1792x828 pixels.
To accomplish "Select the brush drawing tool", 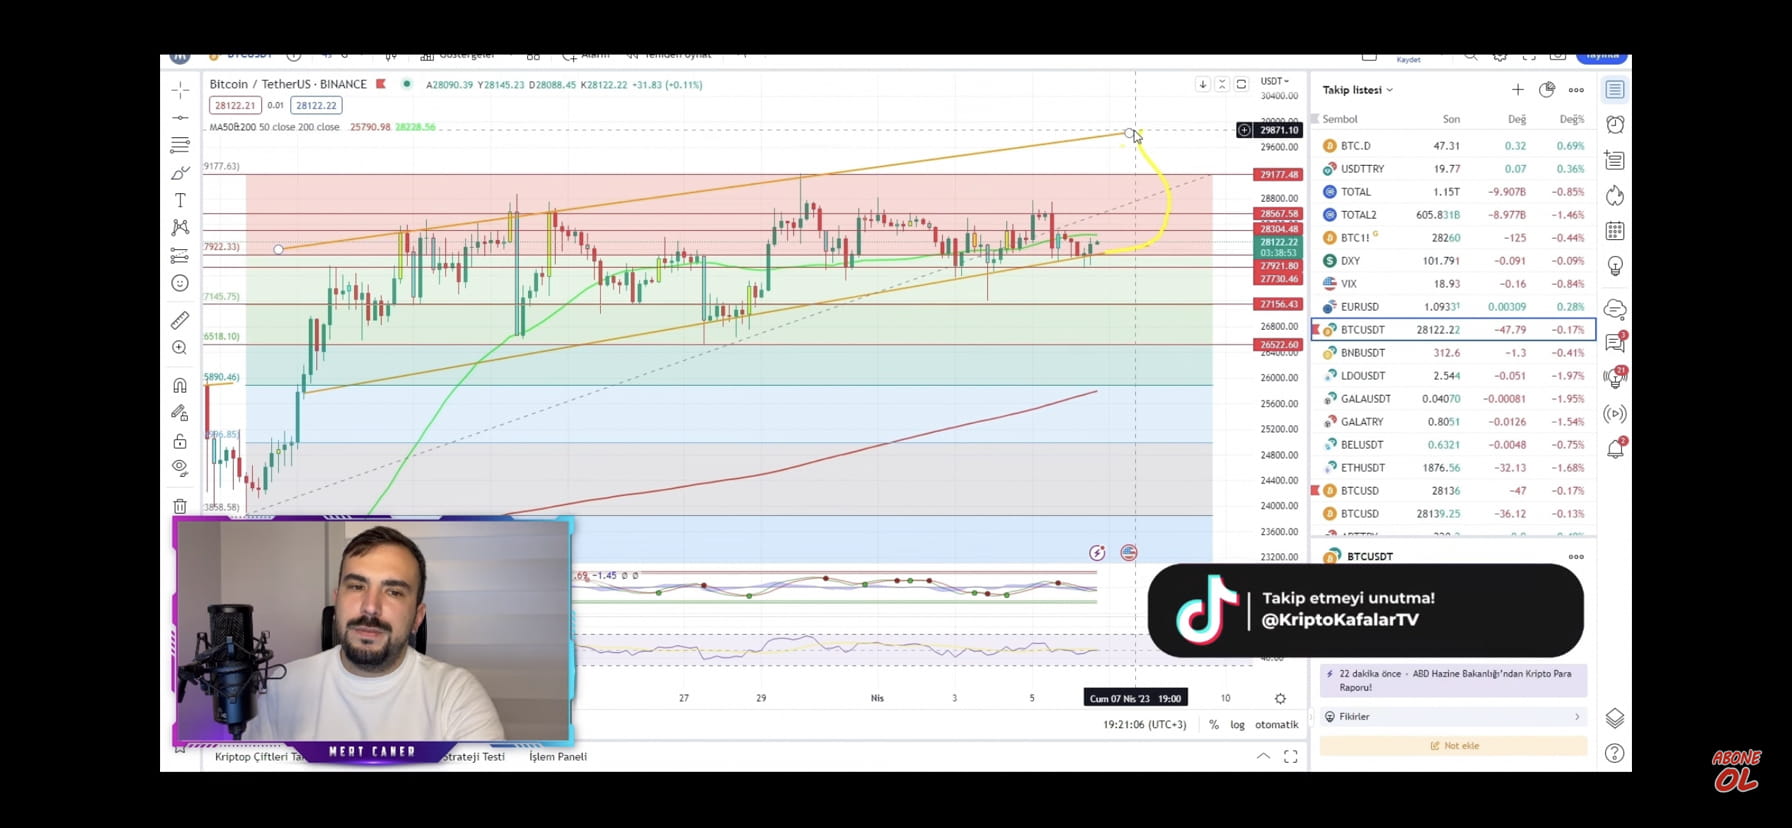I will [x=180, y=173].
